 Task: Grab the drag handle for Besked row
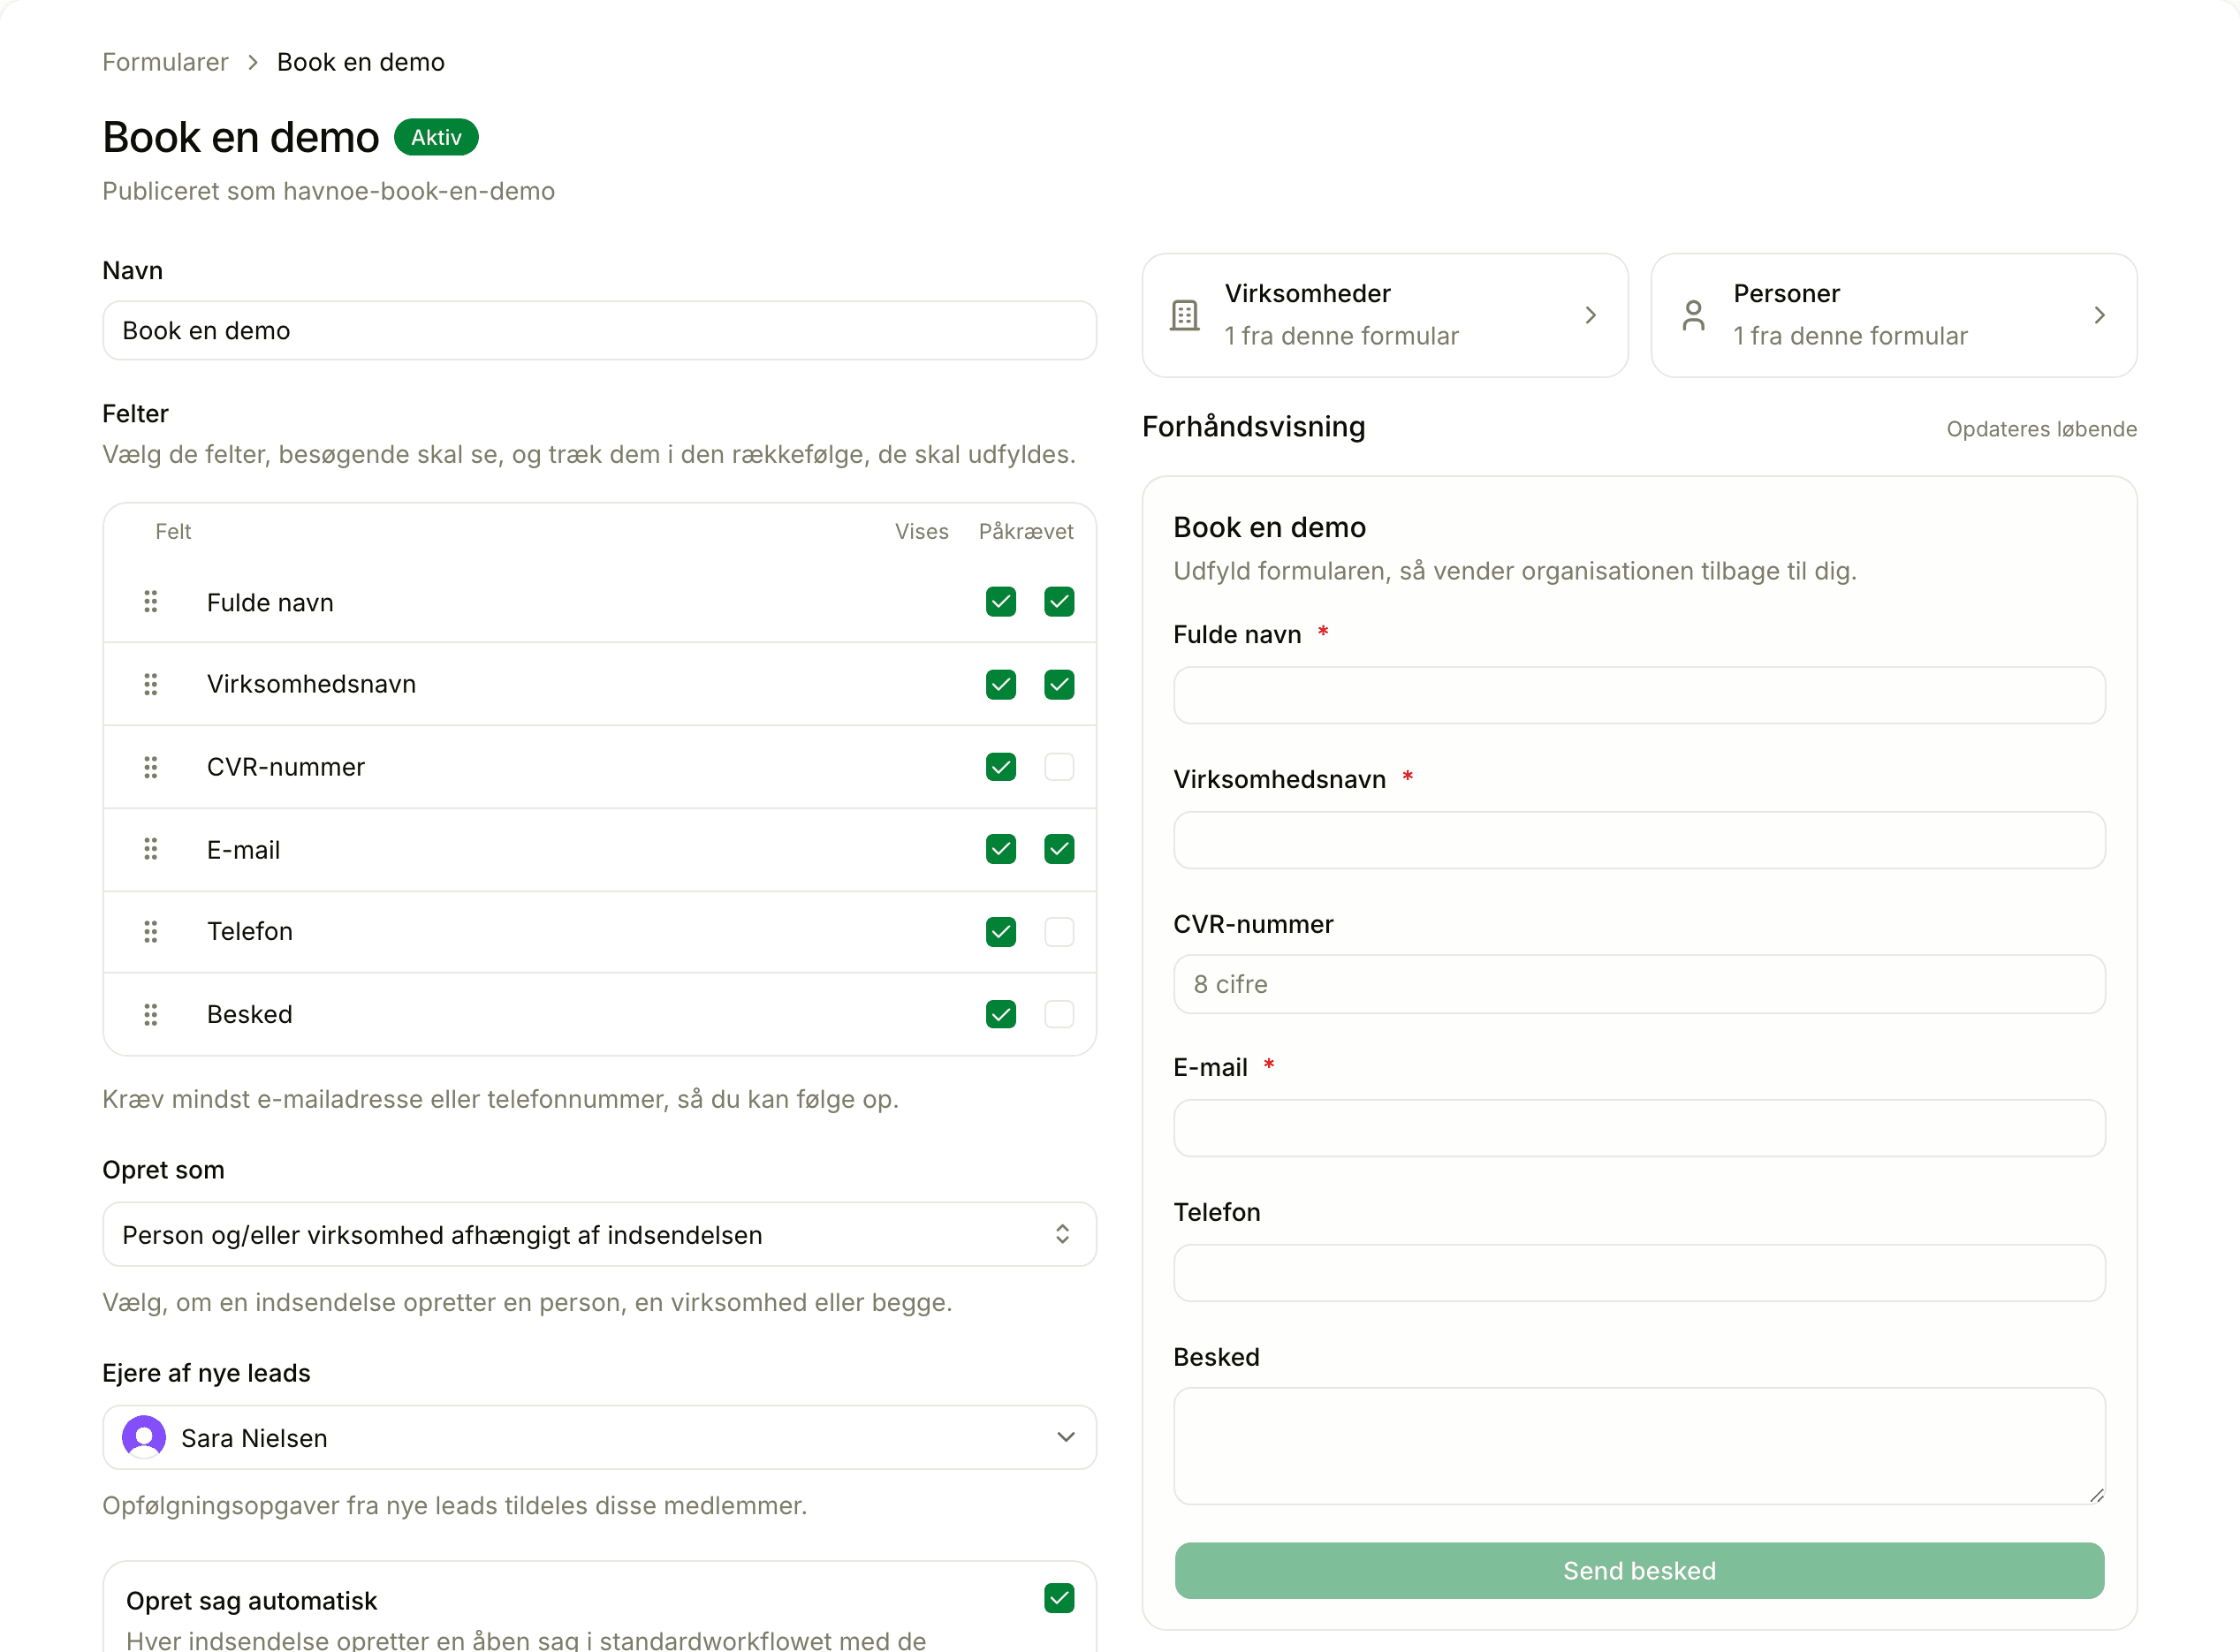click(151, 1014)
